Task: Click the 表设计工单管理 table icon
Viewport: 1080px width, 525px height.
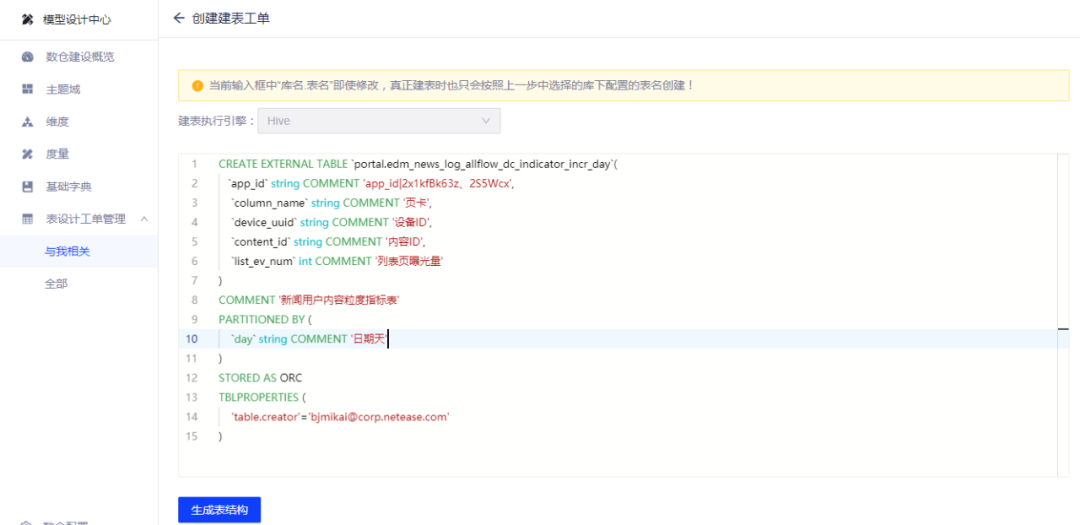Action: point(28,219)
